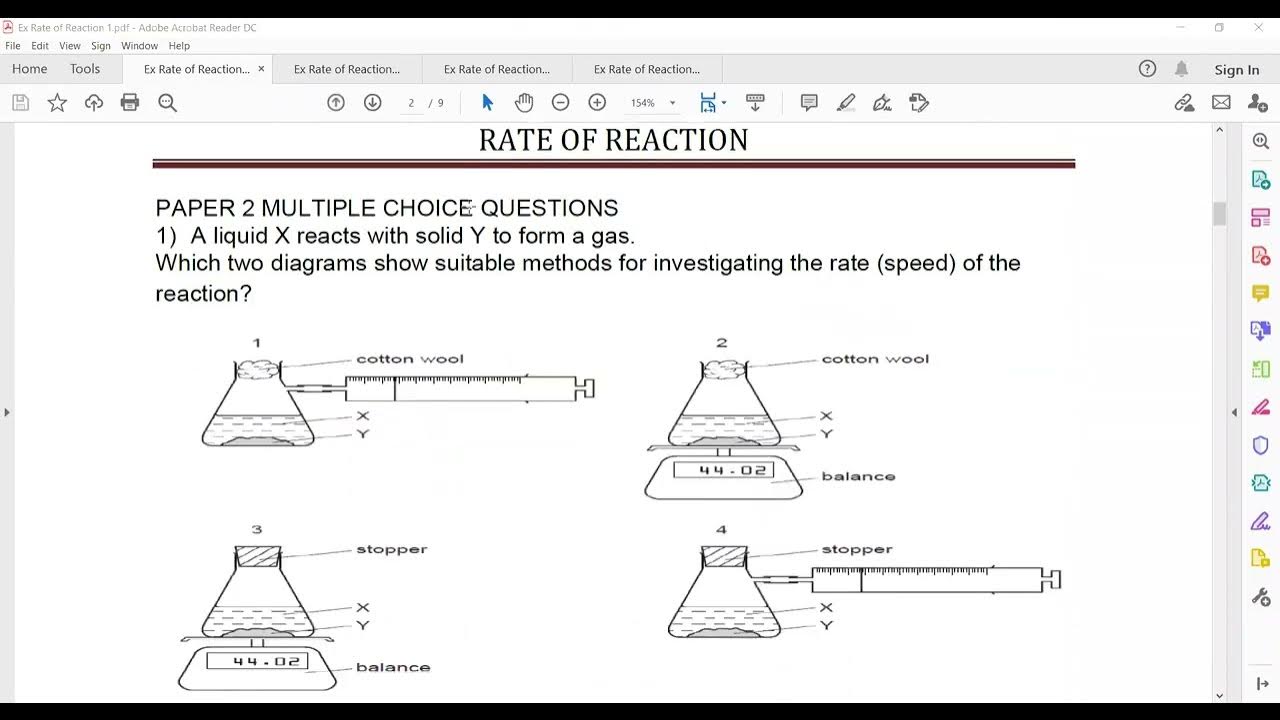Open Organize Pages green icon in right pane
Viewport: 1280px width, 720px height.
coord(1261,369)
